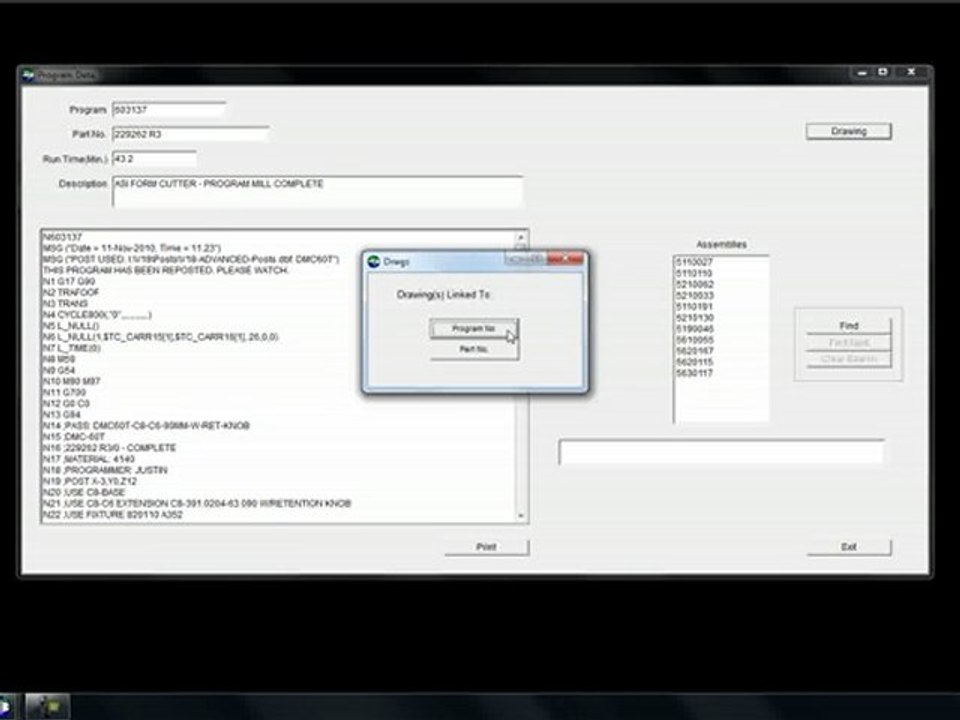Click the empty search field below Assemblies
Viewport: 960px width, 720px height.
click(x=721, y=452)
